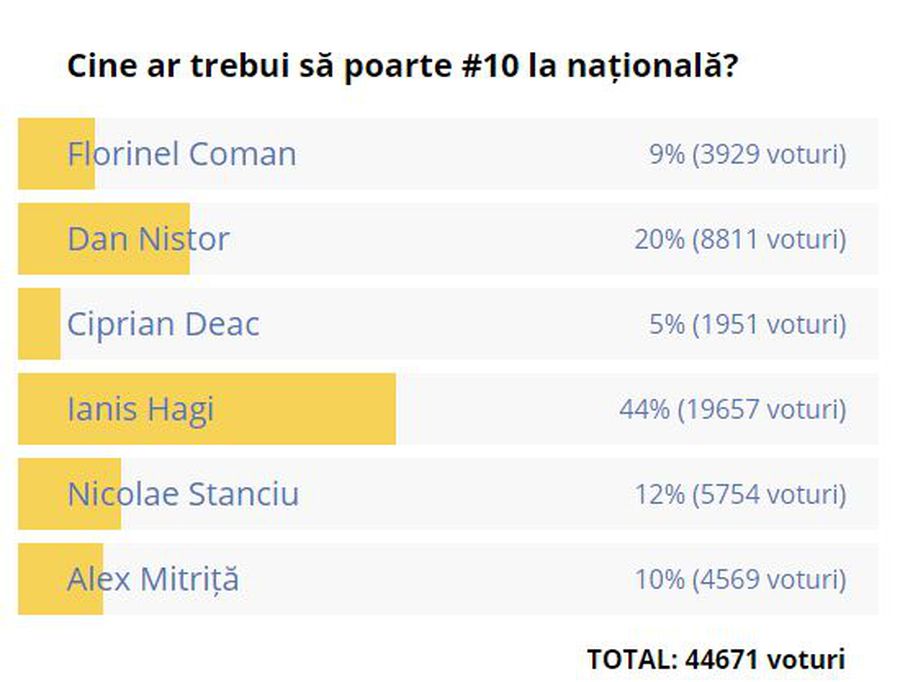Click the gray empty area in Alex Mitriță row

[x=436, y=579]
